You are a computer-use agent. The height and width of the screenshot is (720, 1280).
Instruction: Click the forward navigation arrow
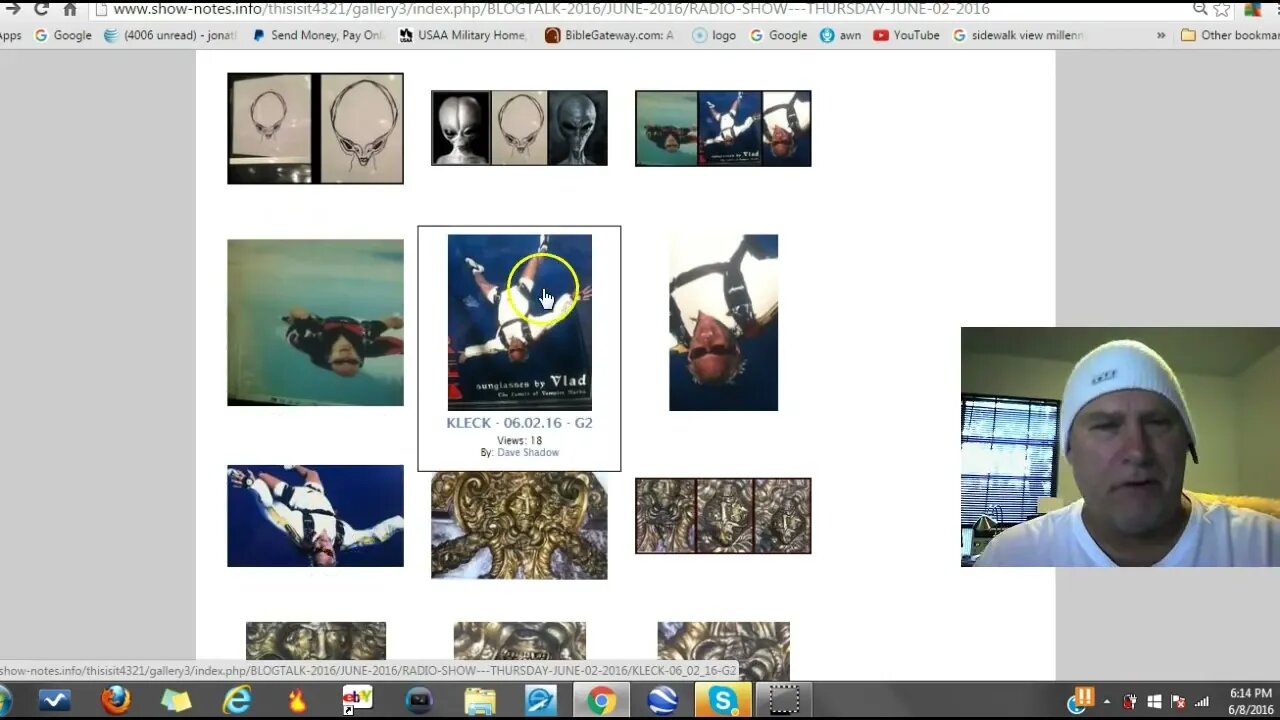click(x=12, y=9)
